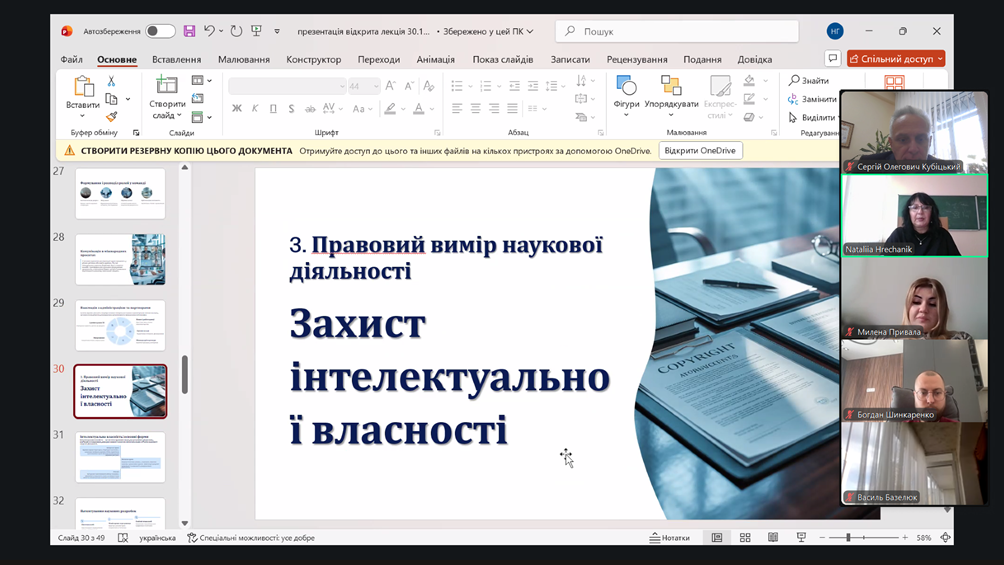Click the Save icon in title bar
This screenshot has height=565, width=1004.
coord(189,31)
